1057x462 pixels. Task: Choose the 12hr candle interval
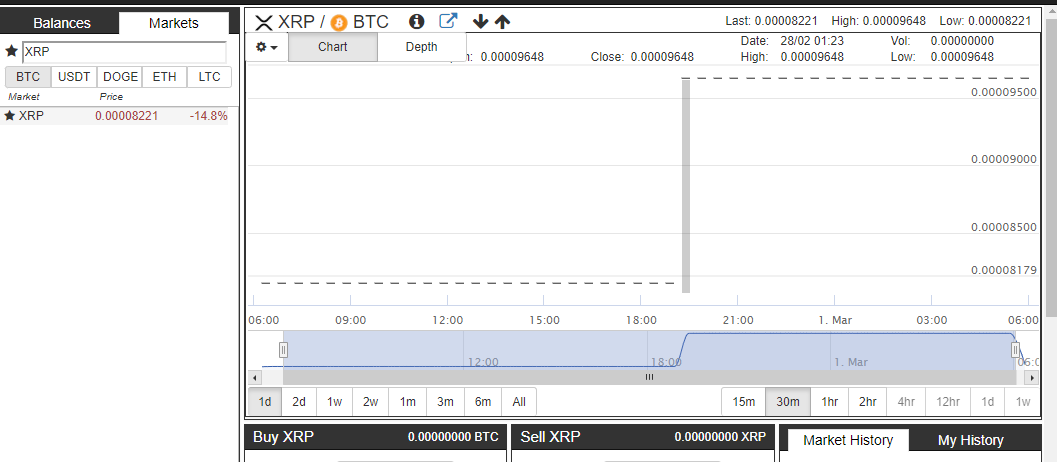click(948, 402)
